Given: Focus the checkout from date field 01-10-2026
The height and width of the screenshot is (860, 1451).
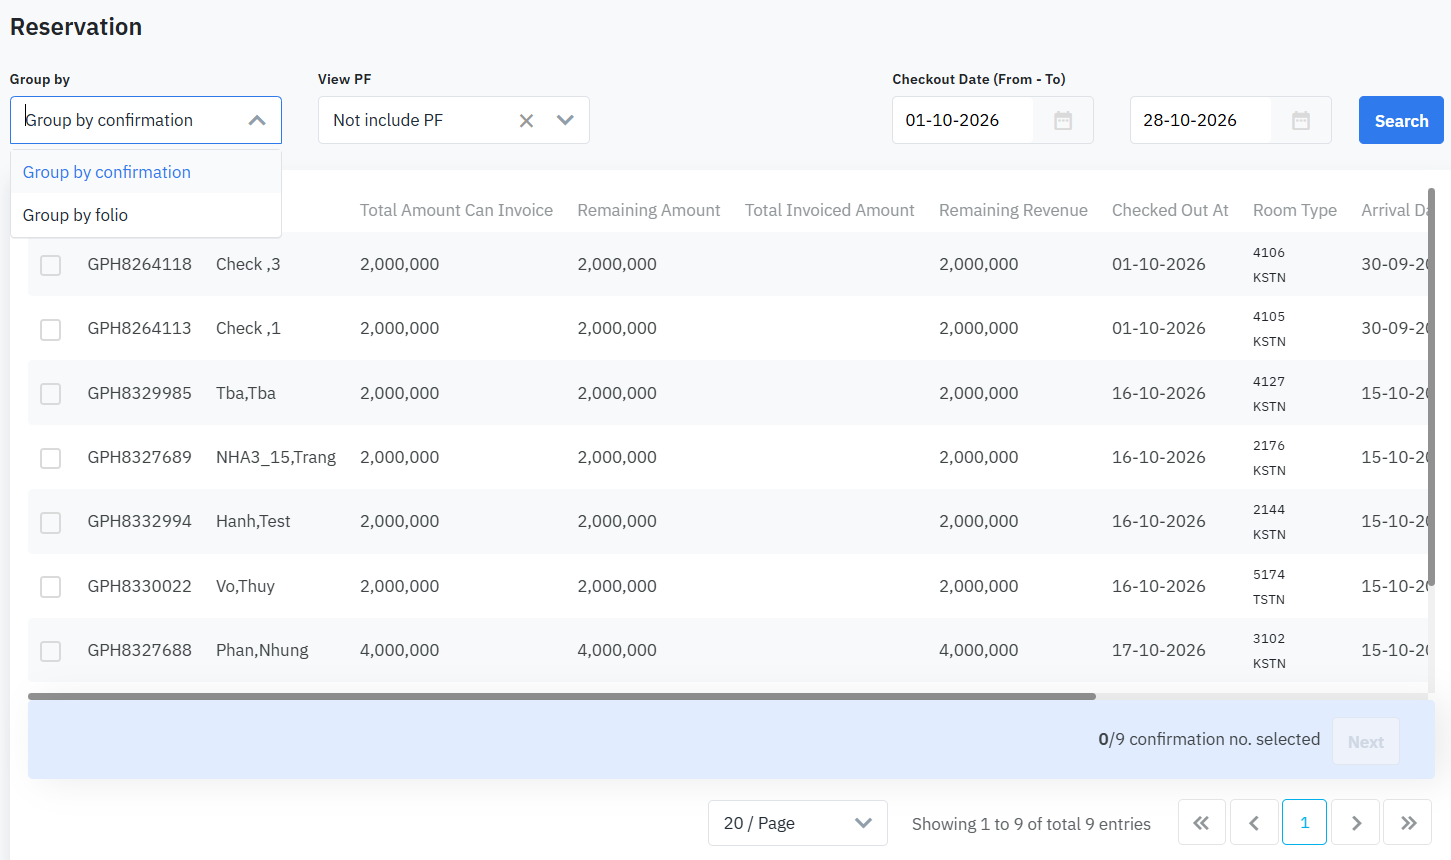Looking at the screenshot, I should coord(963,120).
